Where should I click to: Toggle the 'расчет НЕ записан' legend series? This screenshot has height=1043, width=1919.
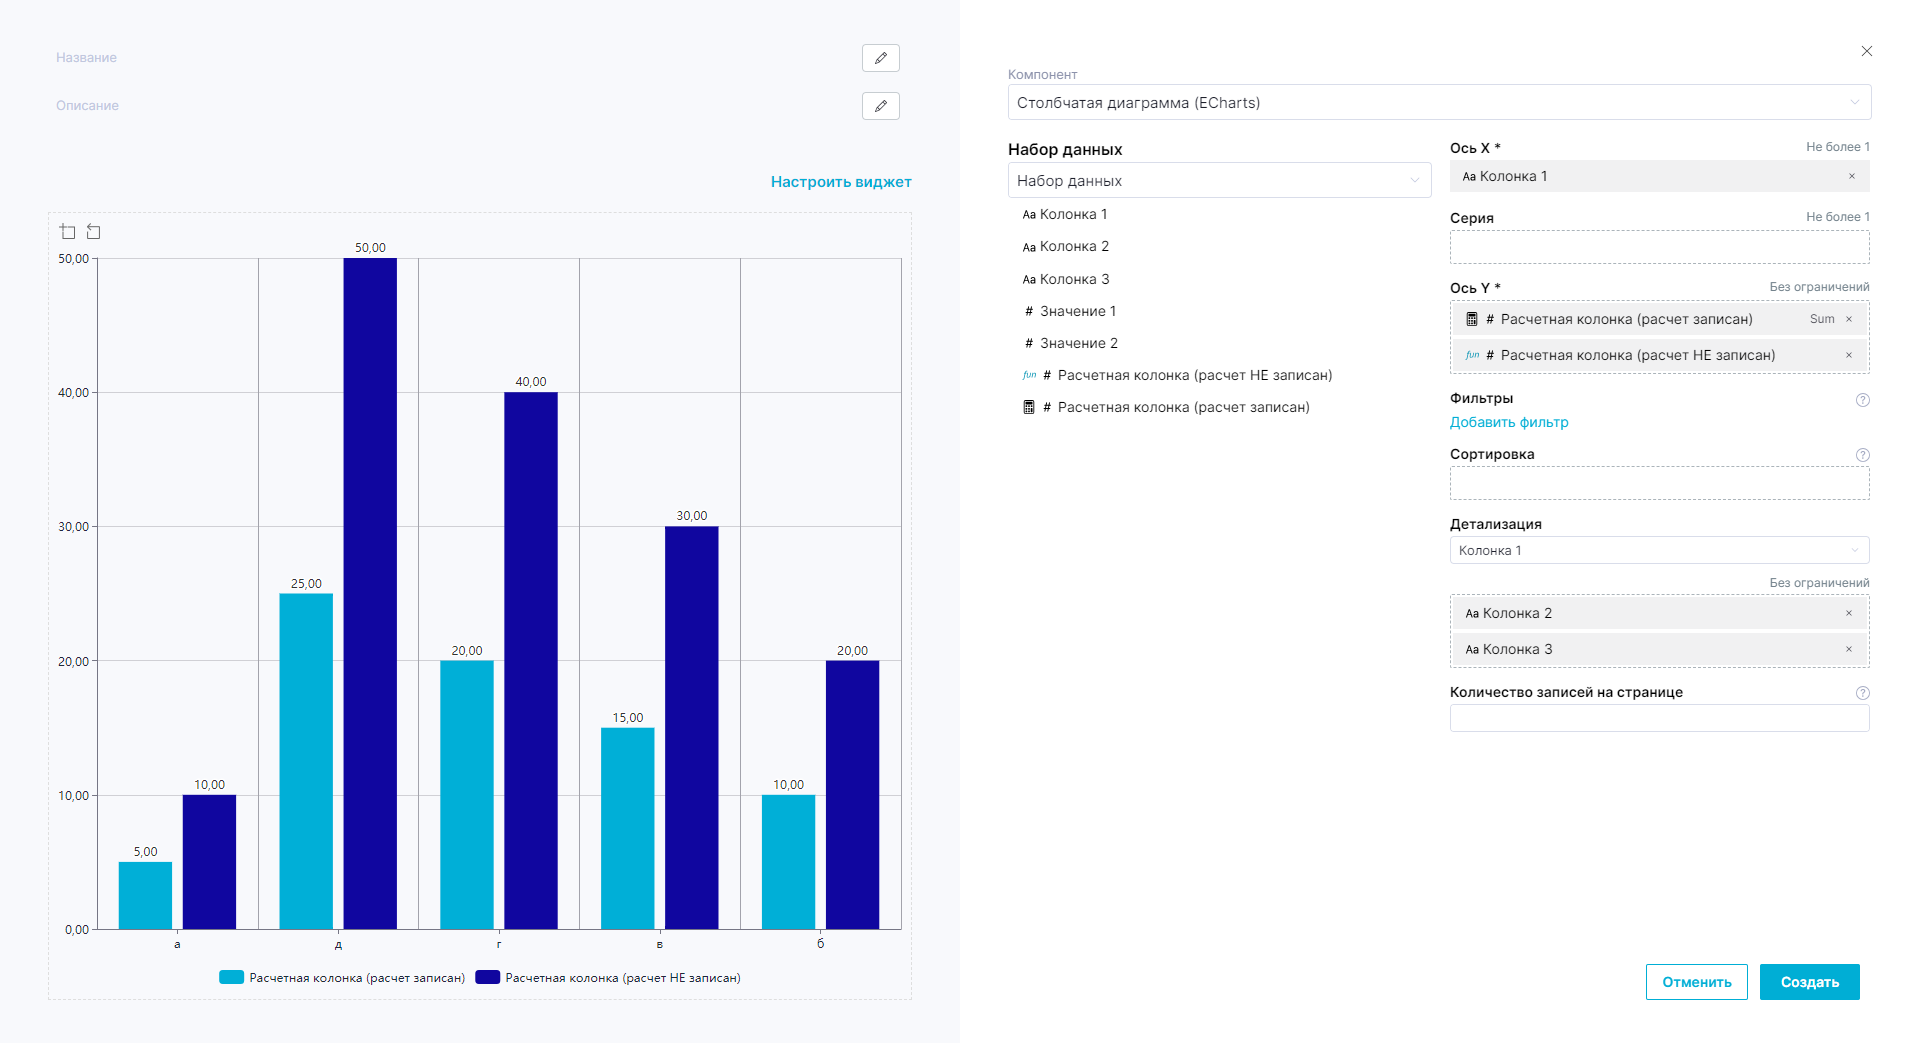click(x=608, y=978)
